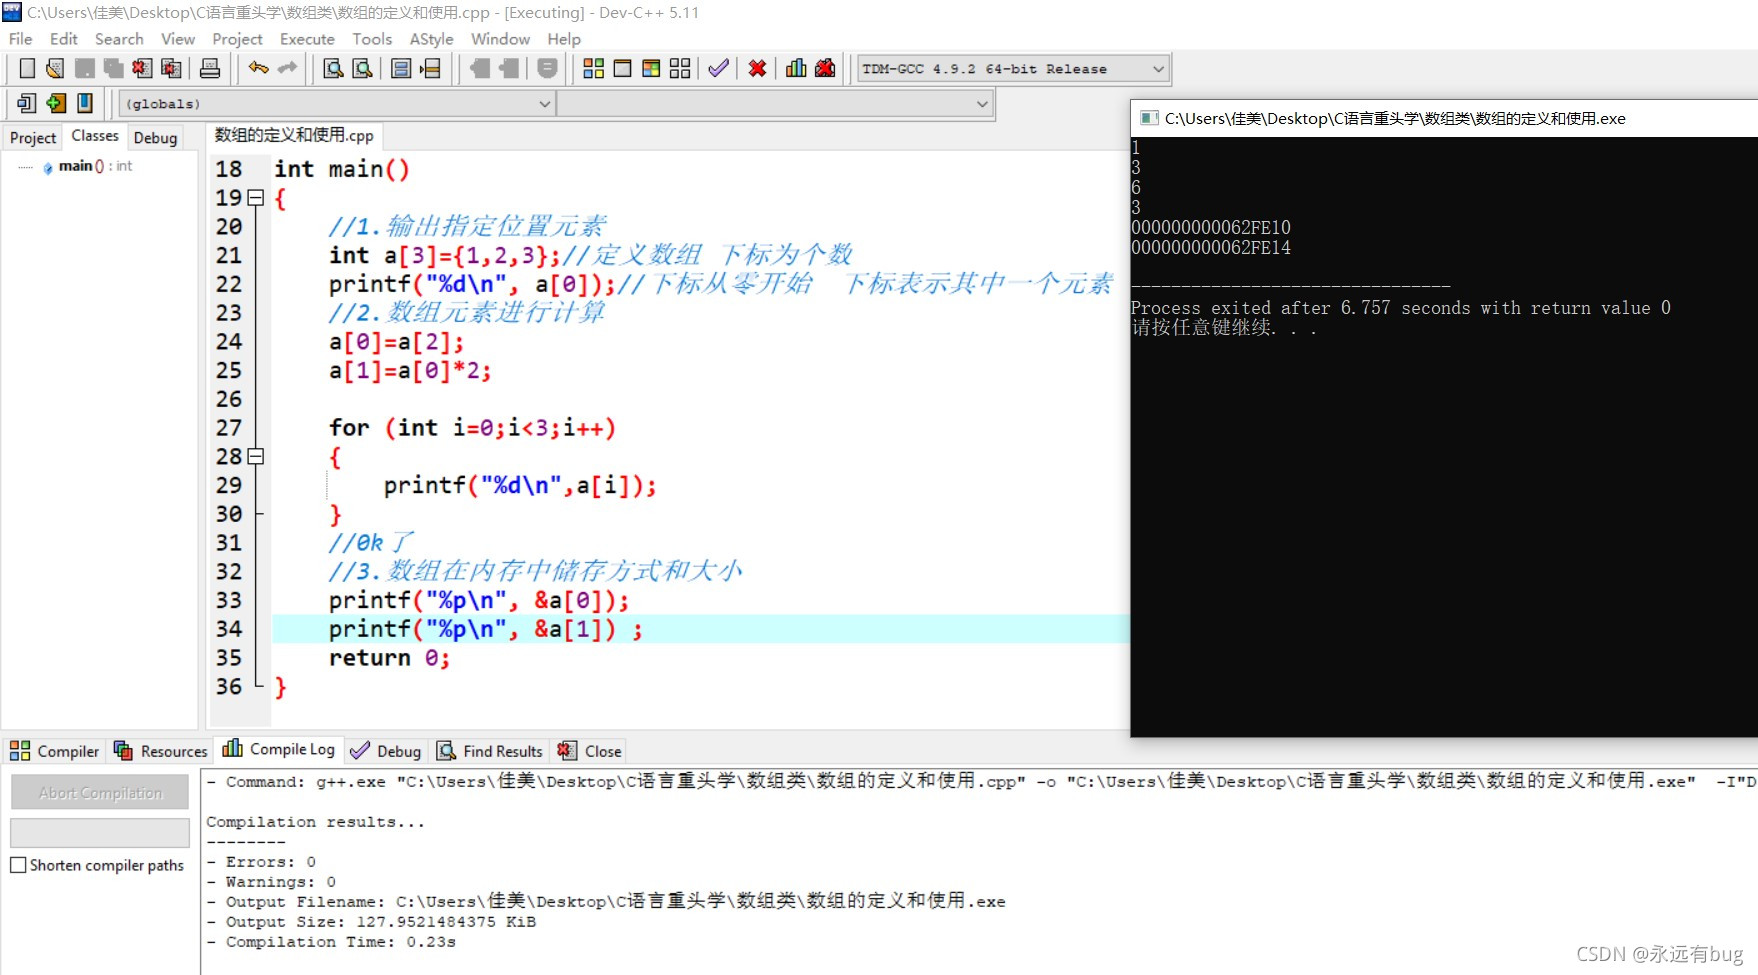1758x975 pixels.
Task: Switch to the Project sidebar tab
Action: (33, 138)
